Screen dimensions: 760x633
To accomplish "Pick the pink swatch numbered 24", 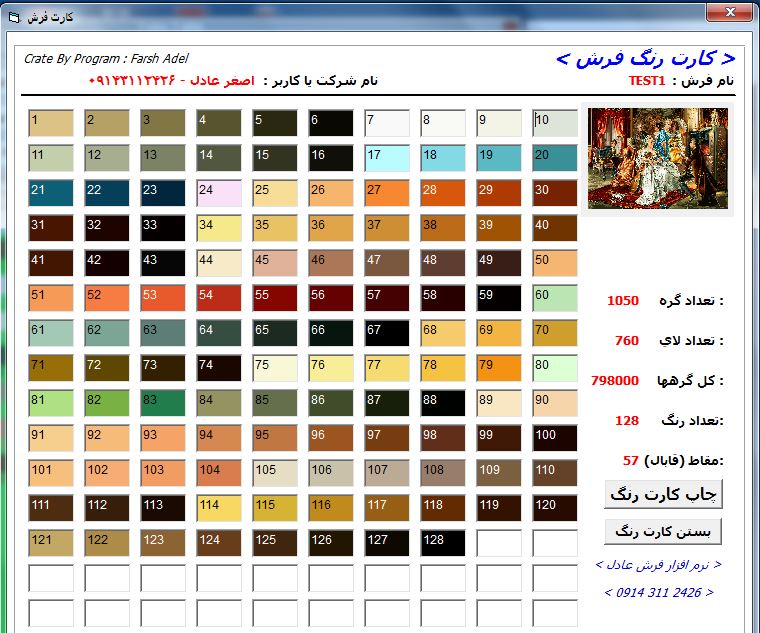I will point(218,193).
